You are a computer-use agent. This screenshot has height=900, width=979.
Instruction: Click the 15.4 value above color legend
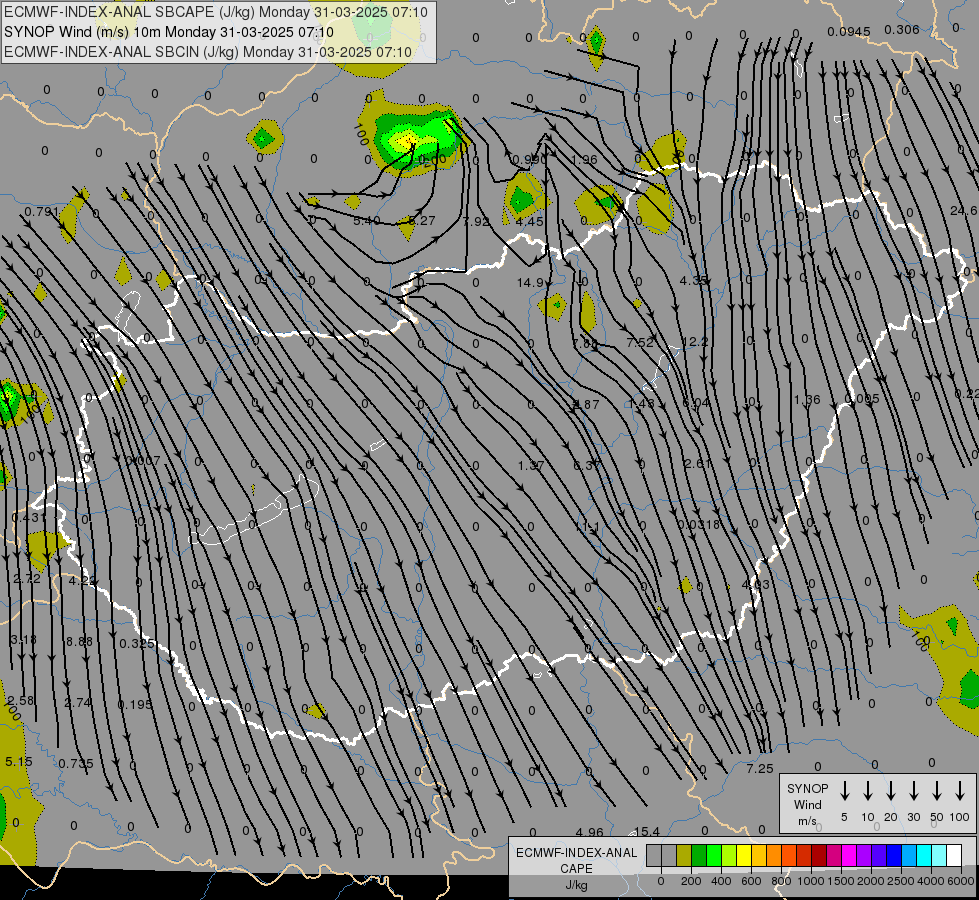[x=646, y=832]
